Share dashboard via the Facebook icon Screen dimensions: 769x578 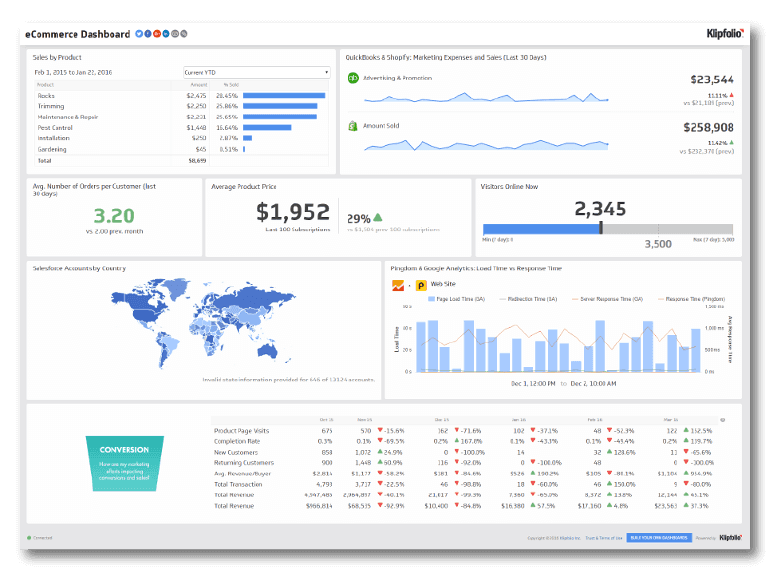(148, 34)
